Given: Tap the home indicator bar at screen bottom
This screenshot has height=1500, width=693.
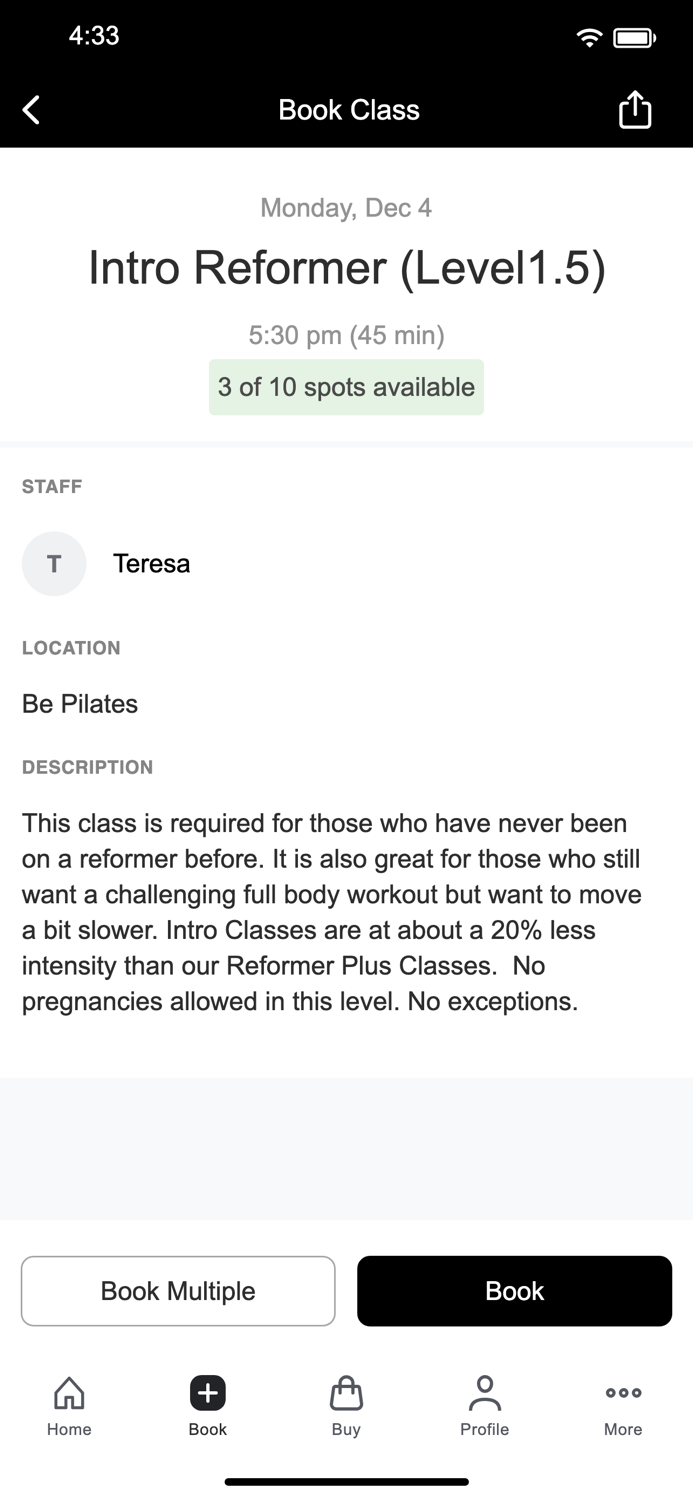Looking at the screenshot, I should tap(346, 1481).
